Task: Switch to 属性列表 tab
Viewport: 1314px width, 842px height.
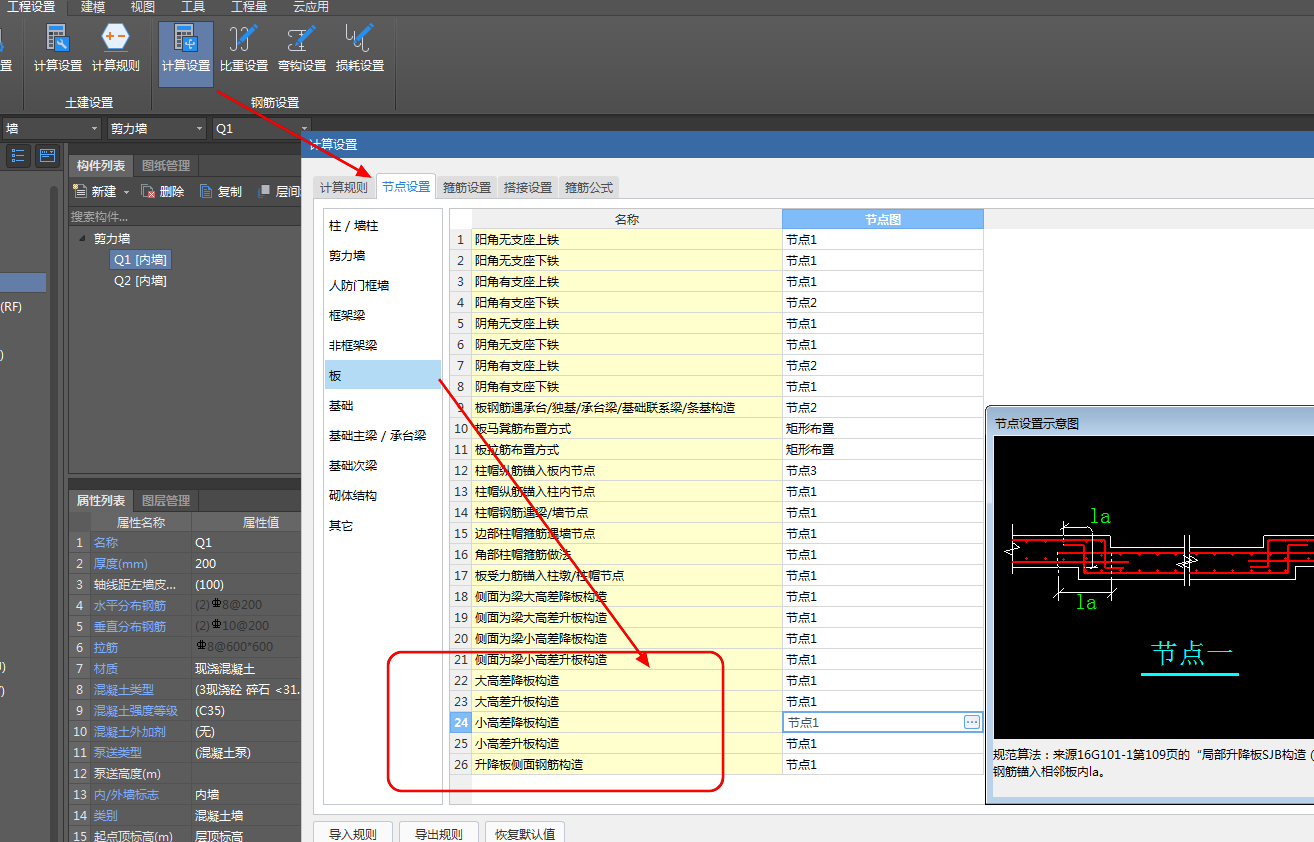Action: coord(101,500)
